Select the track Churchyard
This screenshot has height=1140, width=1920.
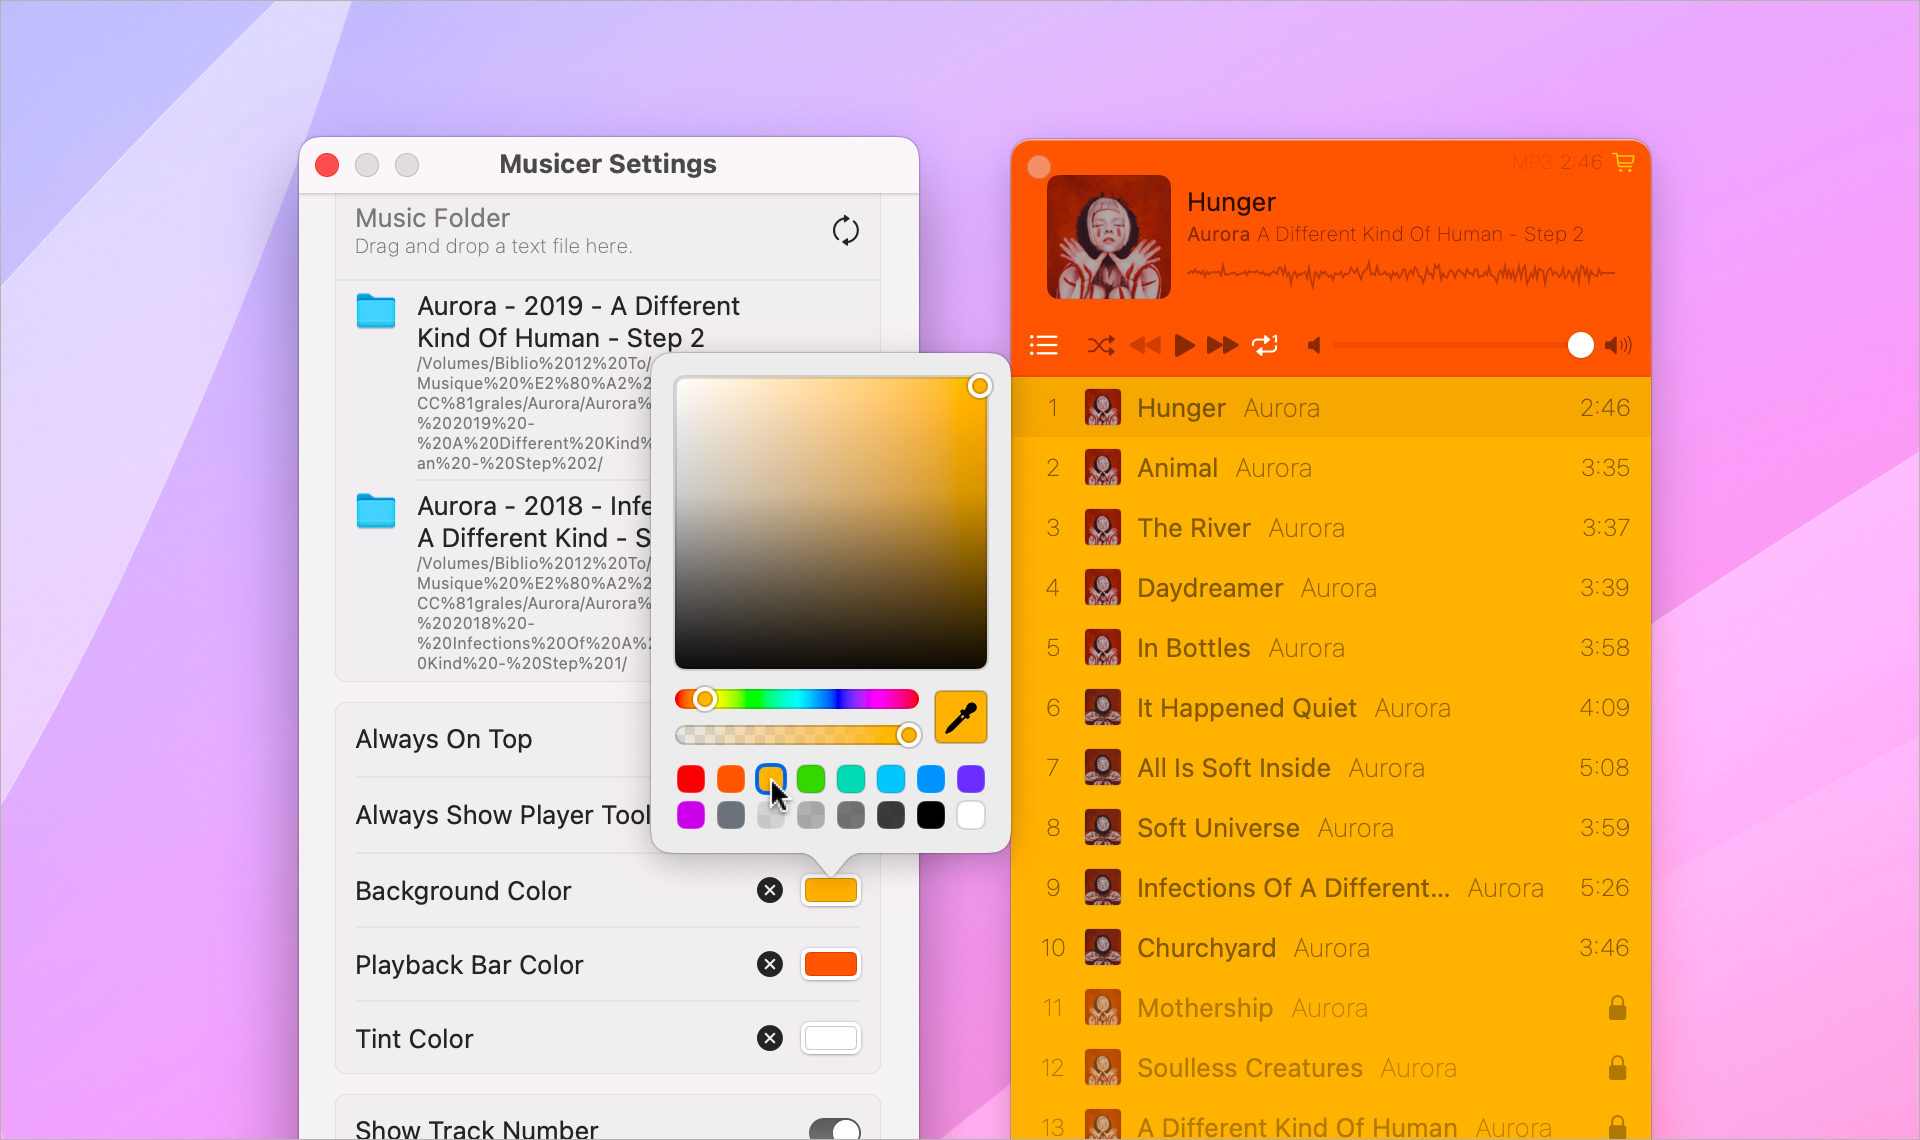tap(1331, 947)
